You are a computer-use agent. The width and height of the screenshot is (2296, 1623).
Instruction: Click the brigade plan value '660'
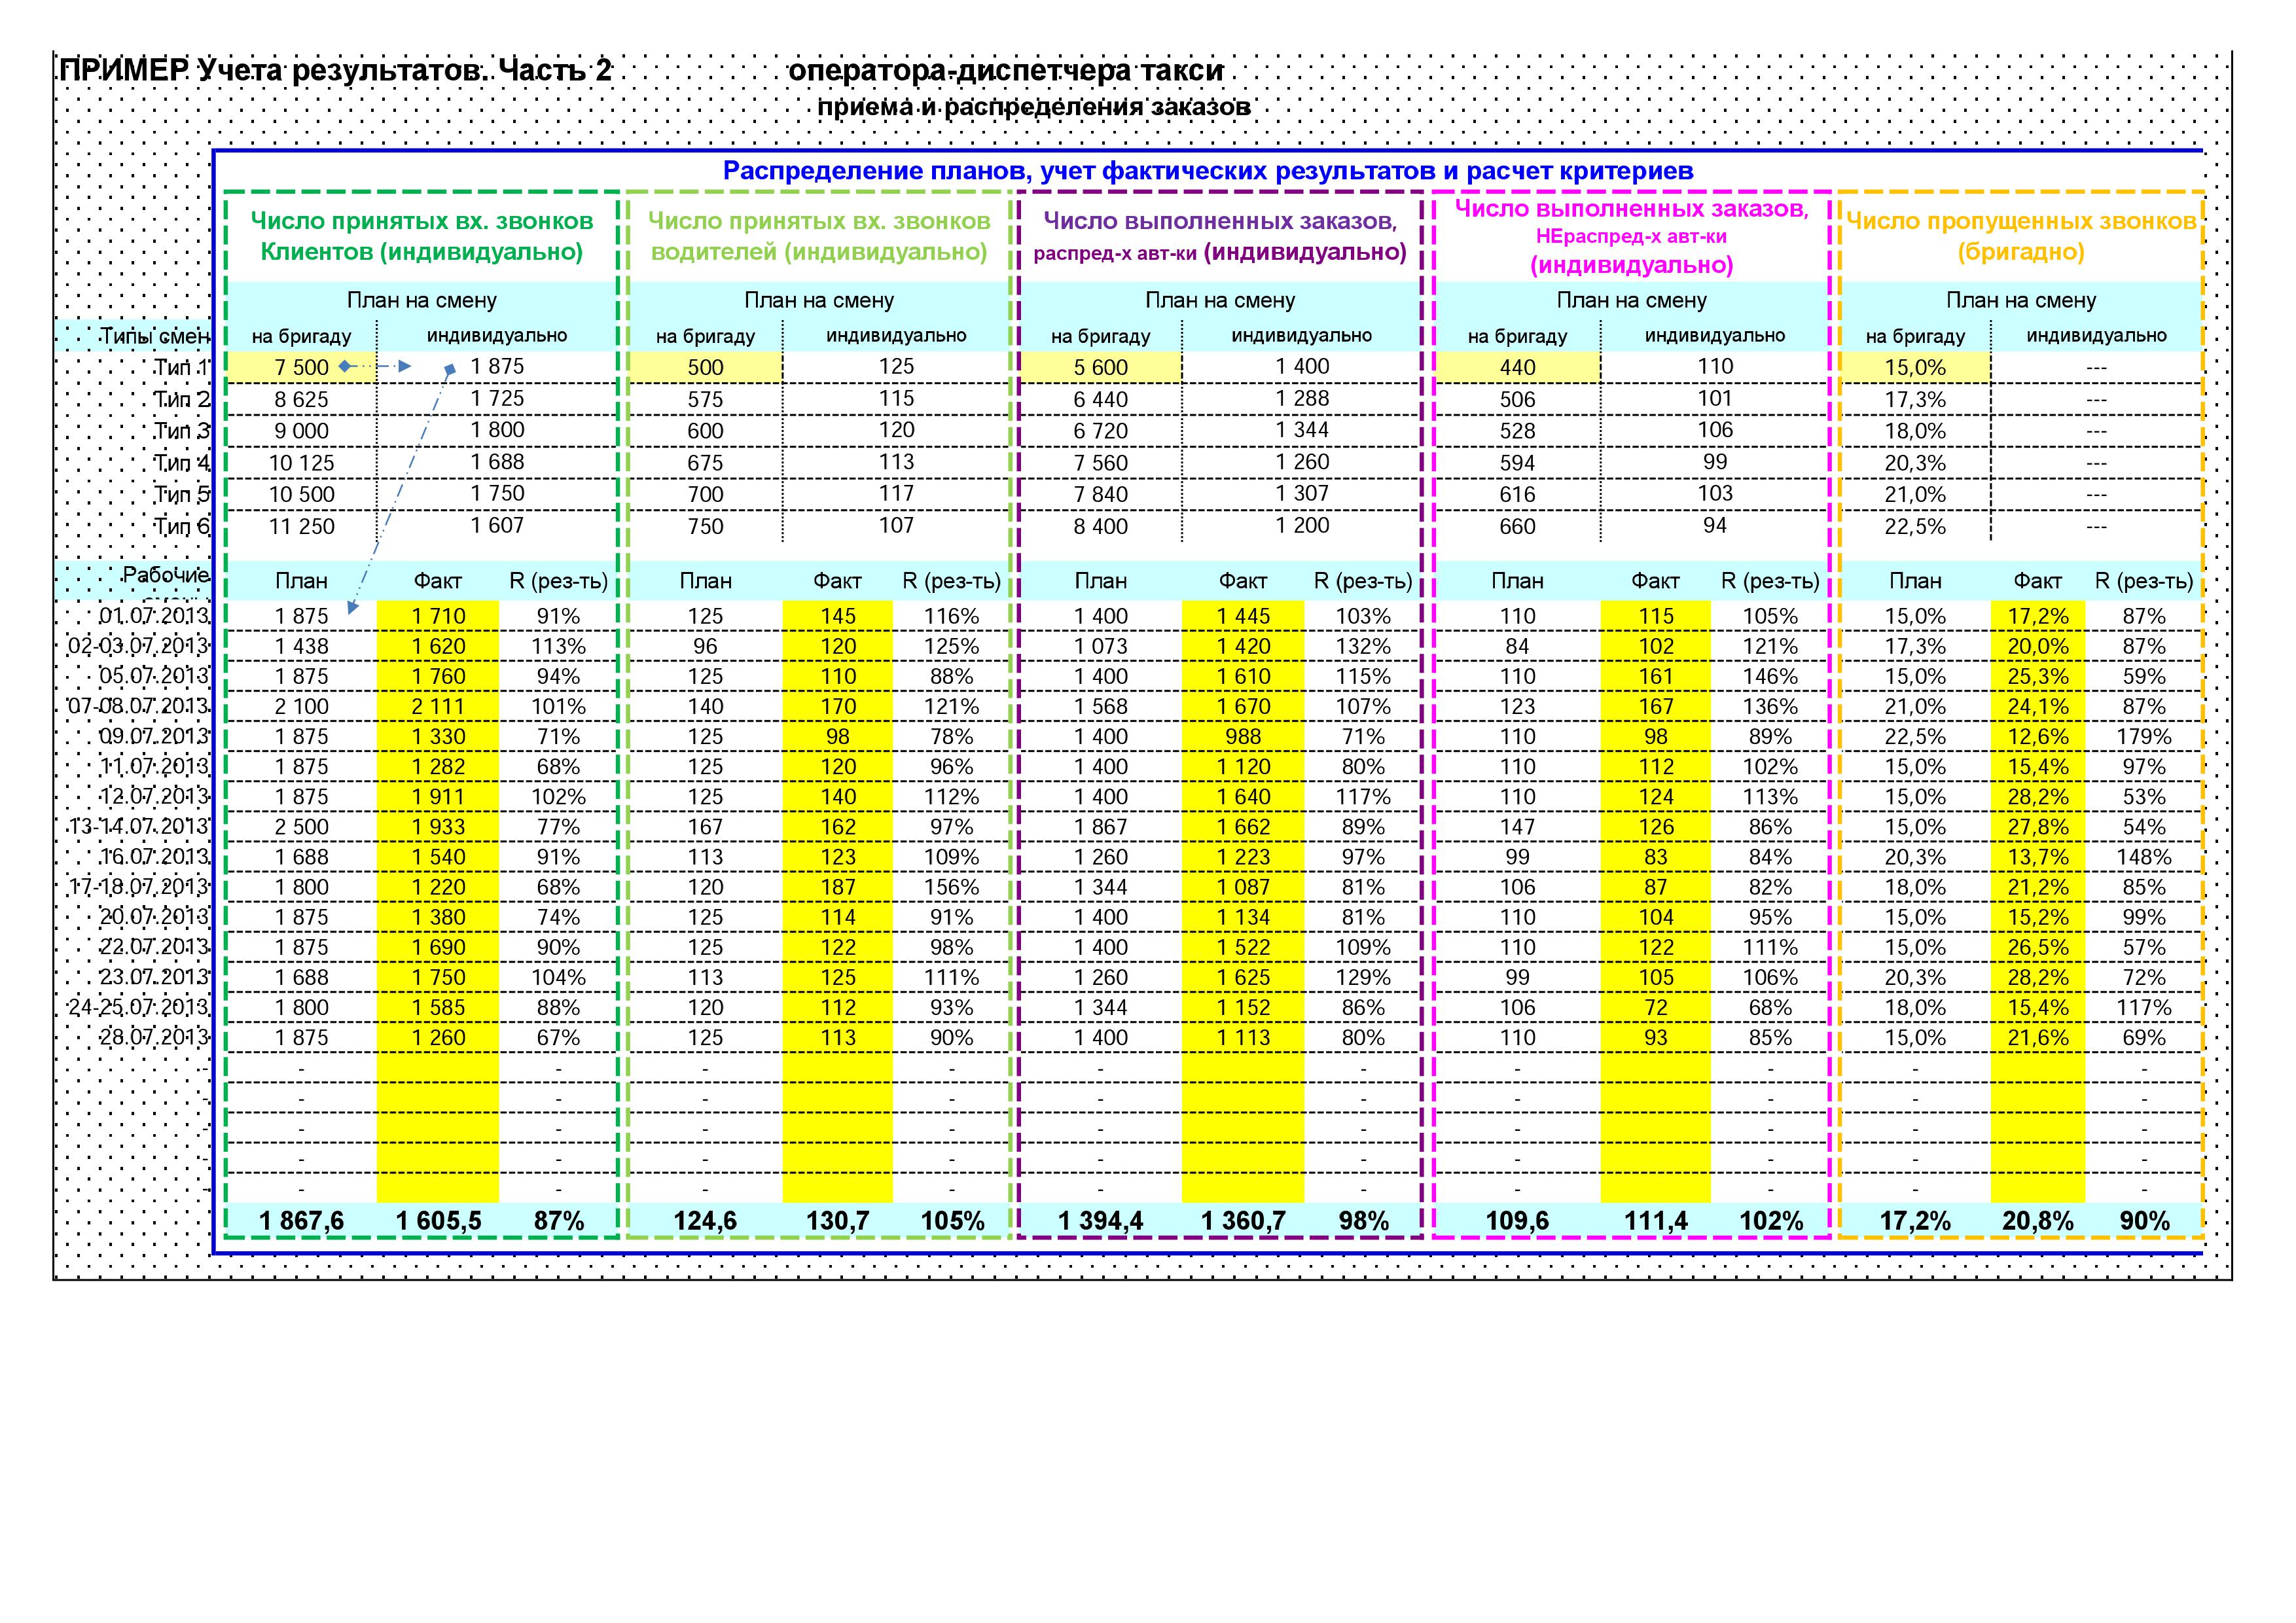[x=1517, y=526]
